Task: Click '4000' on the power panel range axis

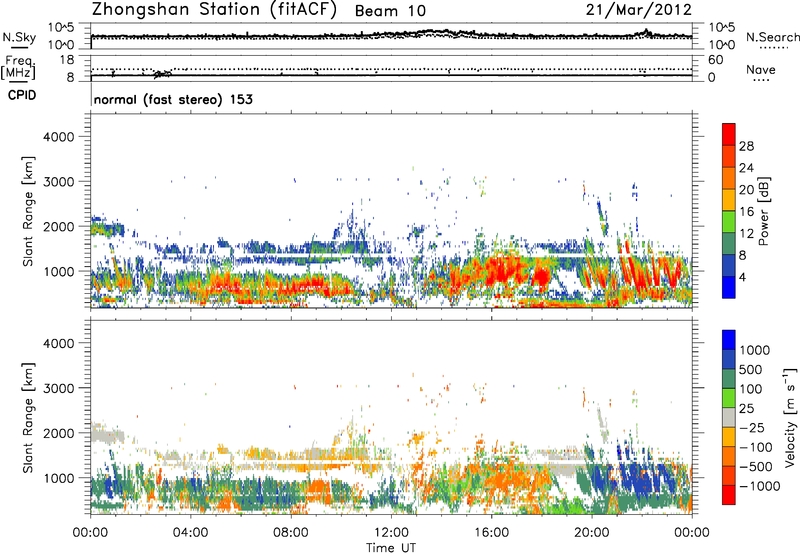Action: (58, 137)
